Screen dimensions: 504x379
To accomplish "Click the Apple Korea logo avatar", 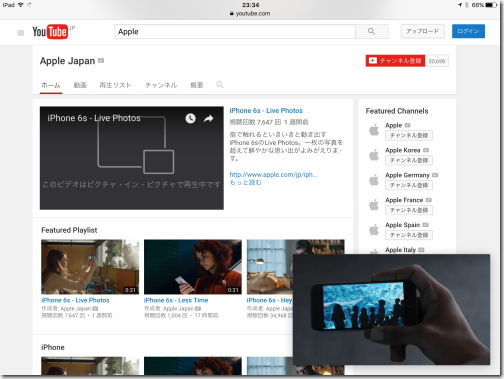I will pyautogui.click(x=374, y=155).
